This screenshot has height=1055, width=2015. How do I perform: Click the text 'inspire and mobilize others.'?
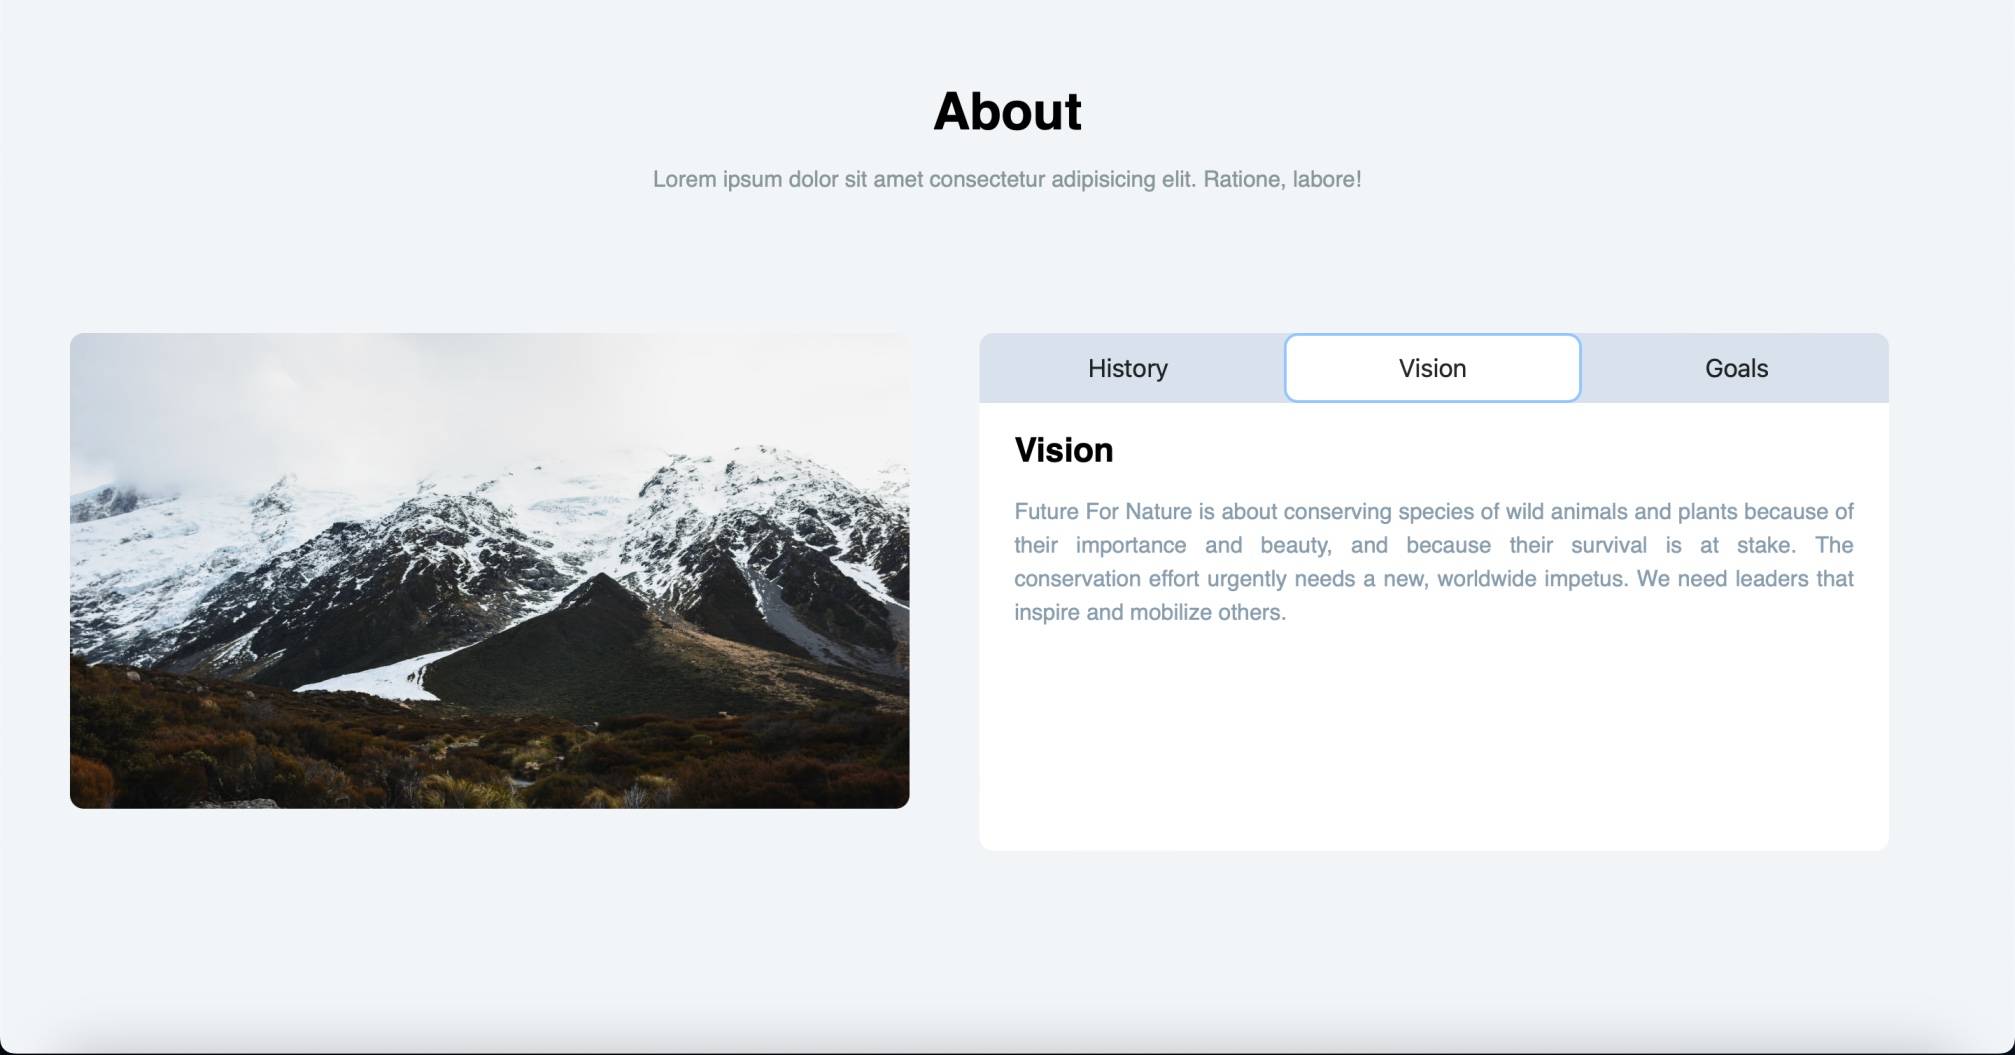(x=1150, y=613)
